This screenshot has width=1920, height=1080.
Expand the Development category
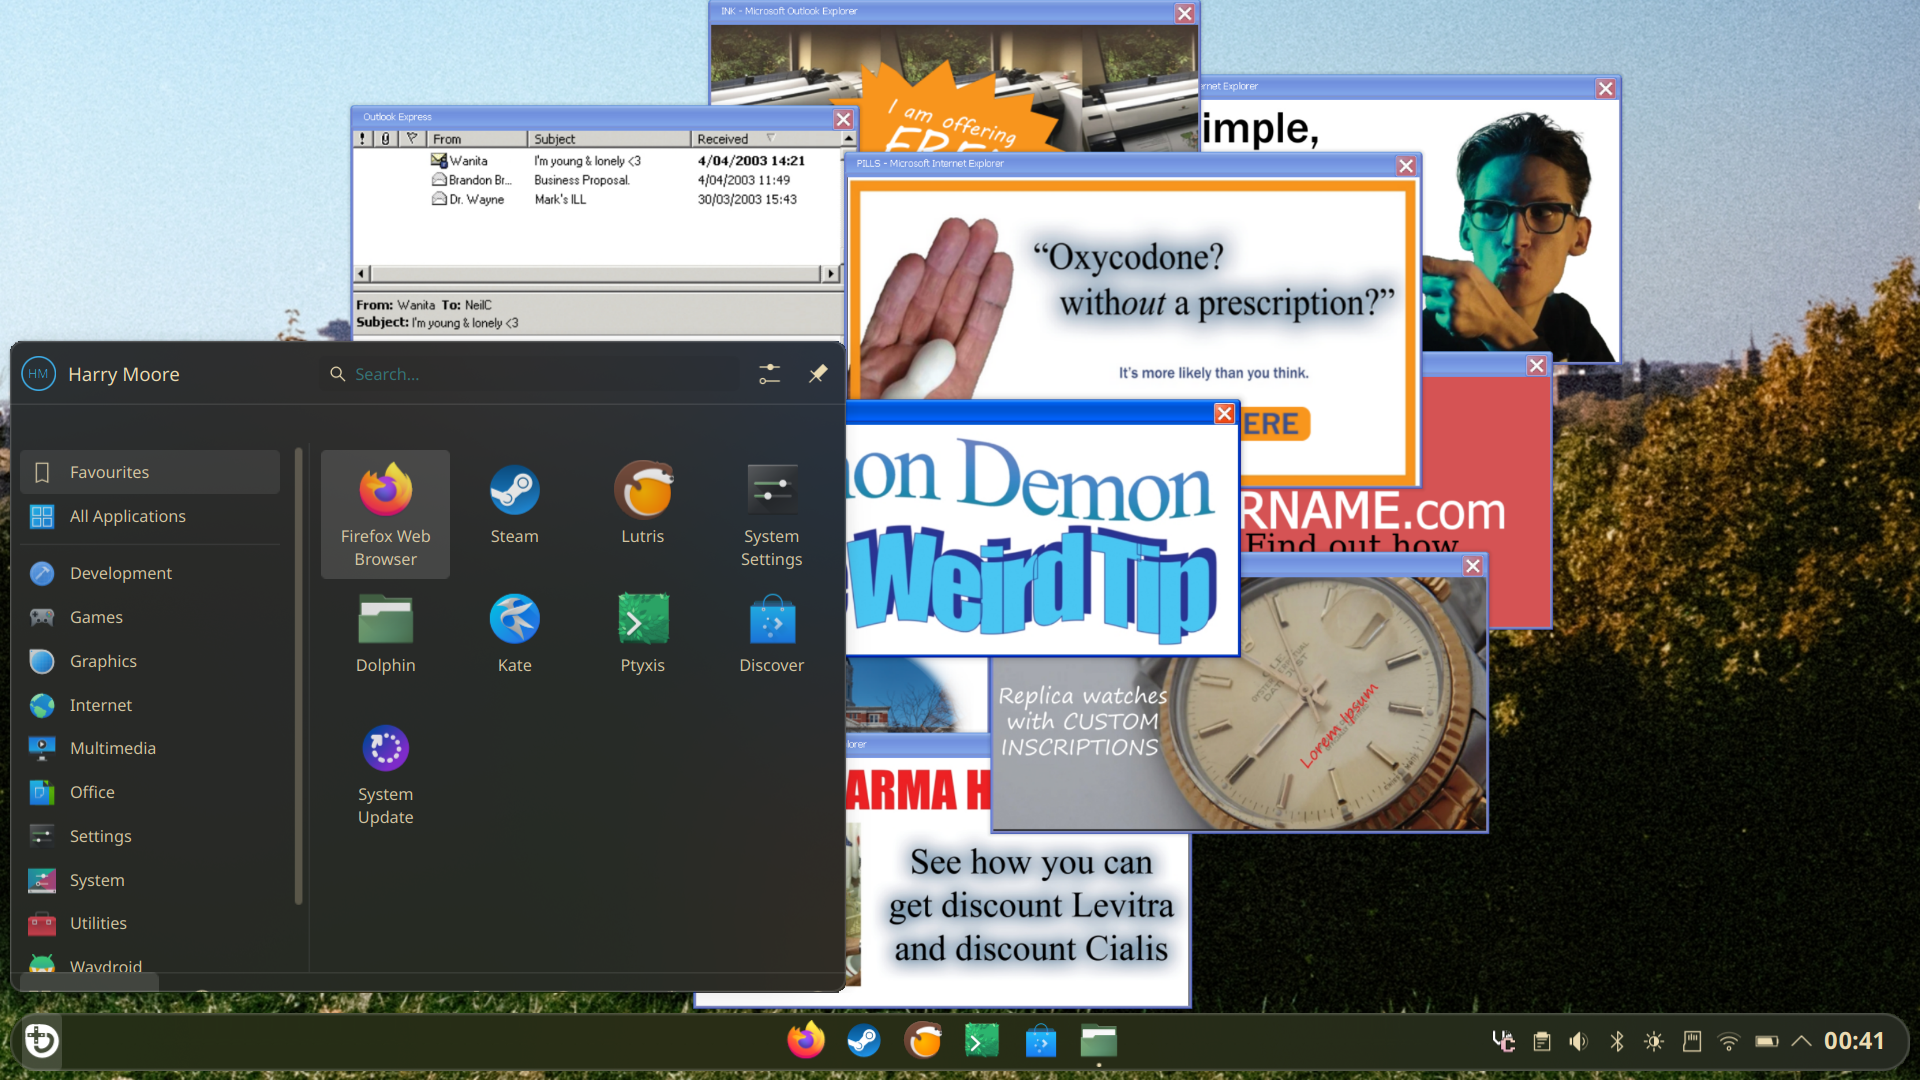121,573
